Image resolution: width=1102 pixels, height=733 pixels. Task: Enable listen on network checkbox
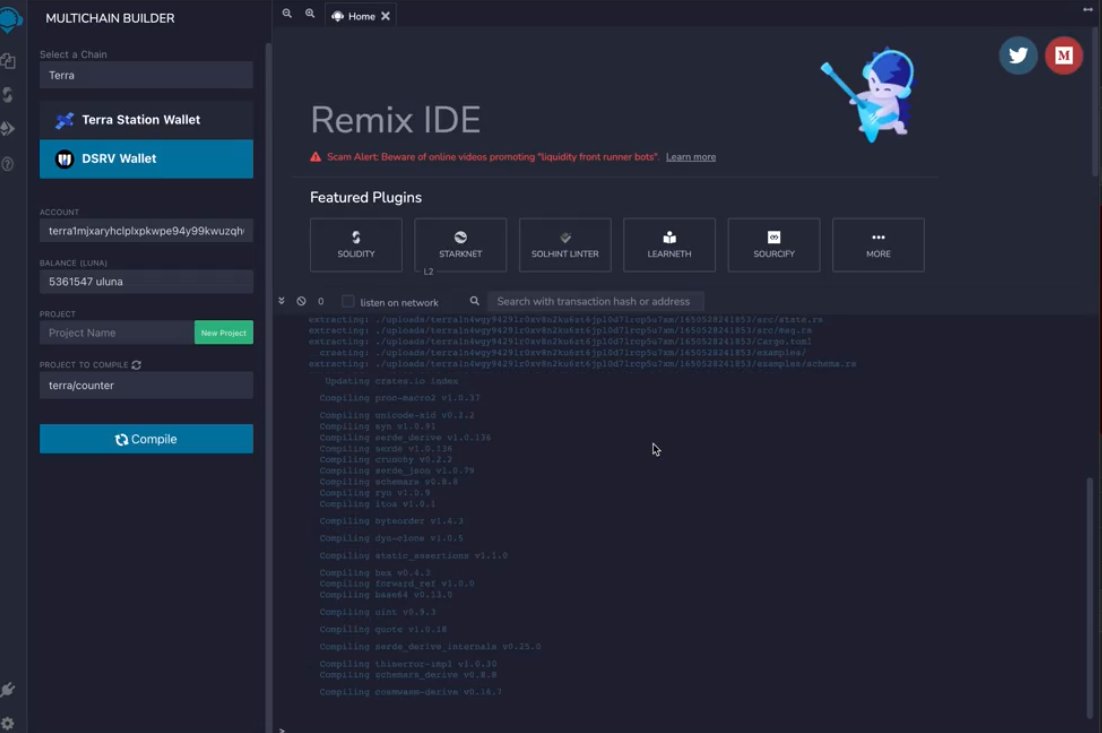(x=348, y=301)
